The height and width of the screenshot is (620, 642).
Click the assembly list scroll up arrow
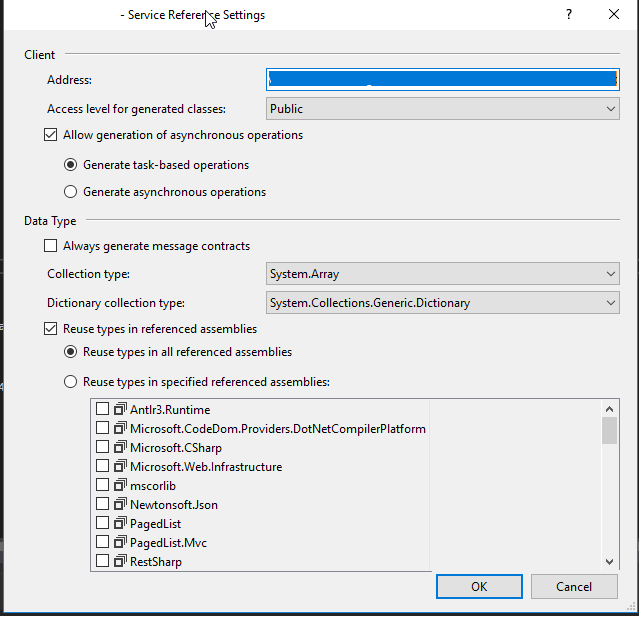pos(609,409)
